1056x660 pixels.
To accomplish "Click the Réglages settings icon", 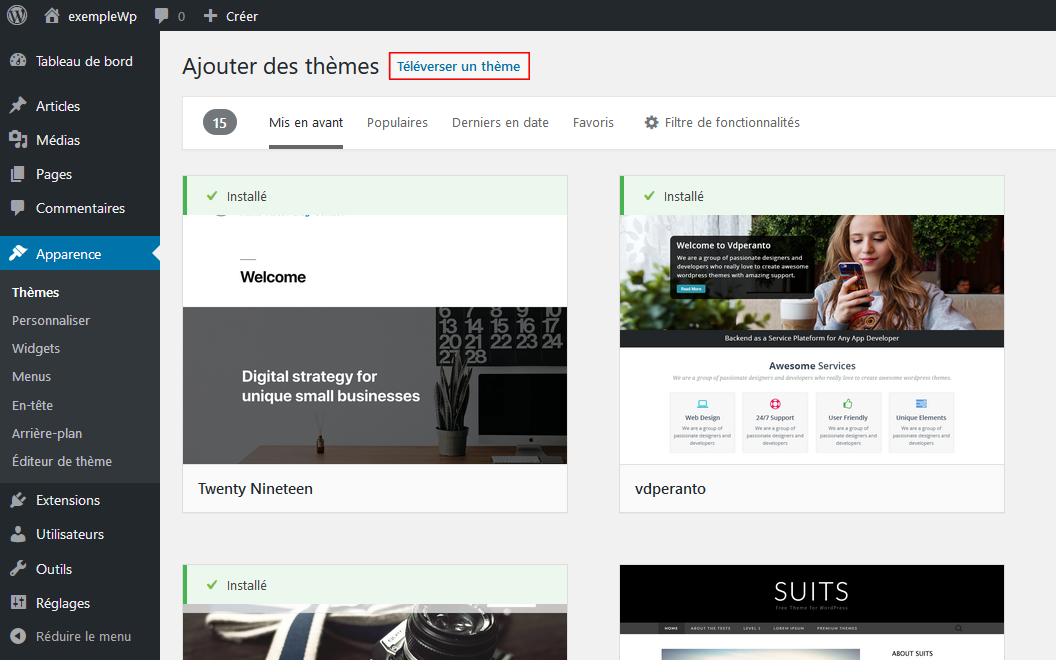I will [x=18, y=603].
